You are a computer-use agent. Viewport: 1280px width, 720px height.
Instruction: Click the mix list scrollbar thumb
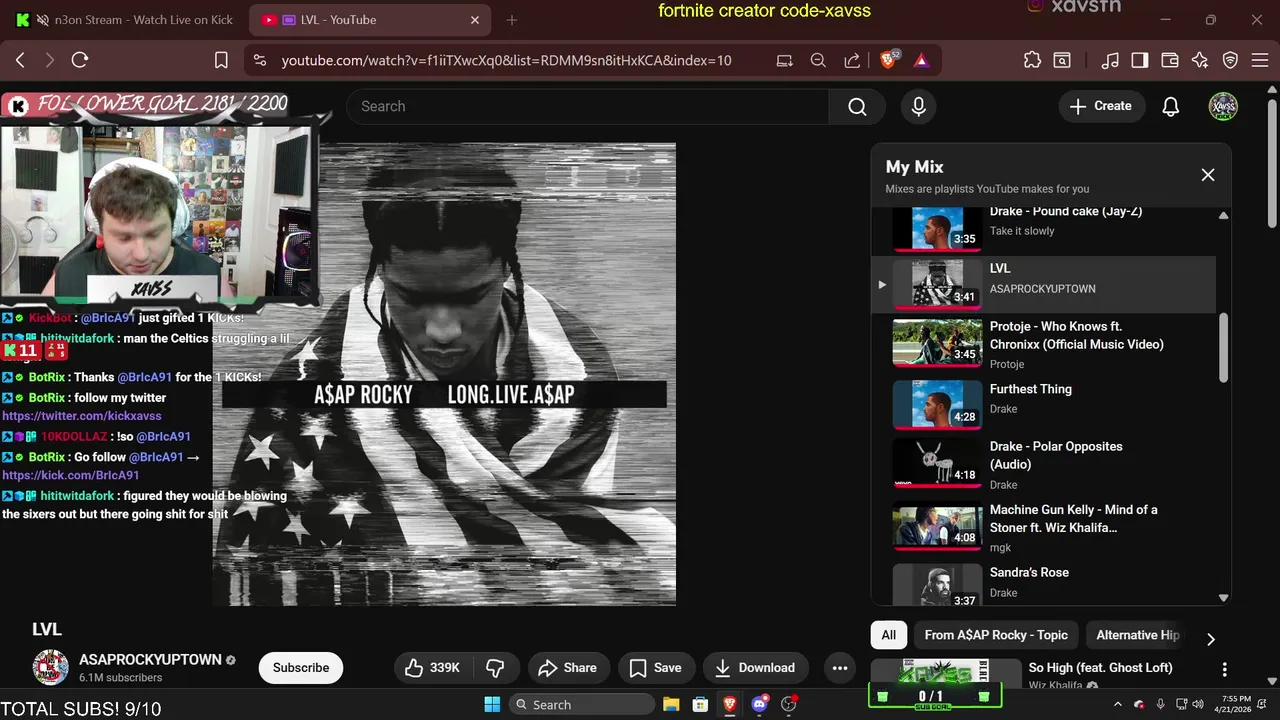[1223, 347]
